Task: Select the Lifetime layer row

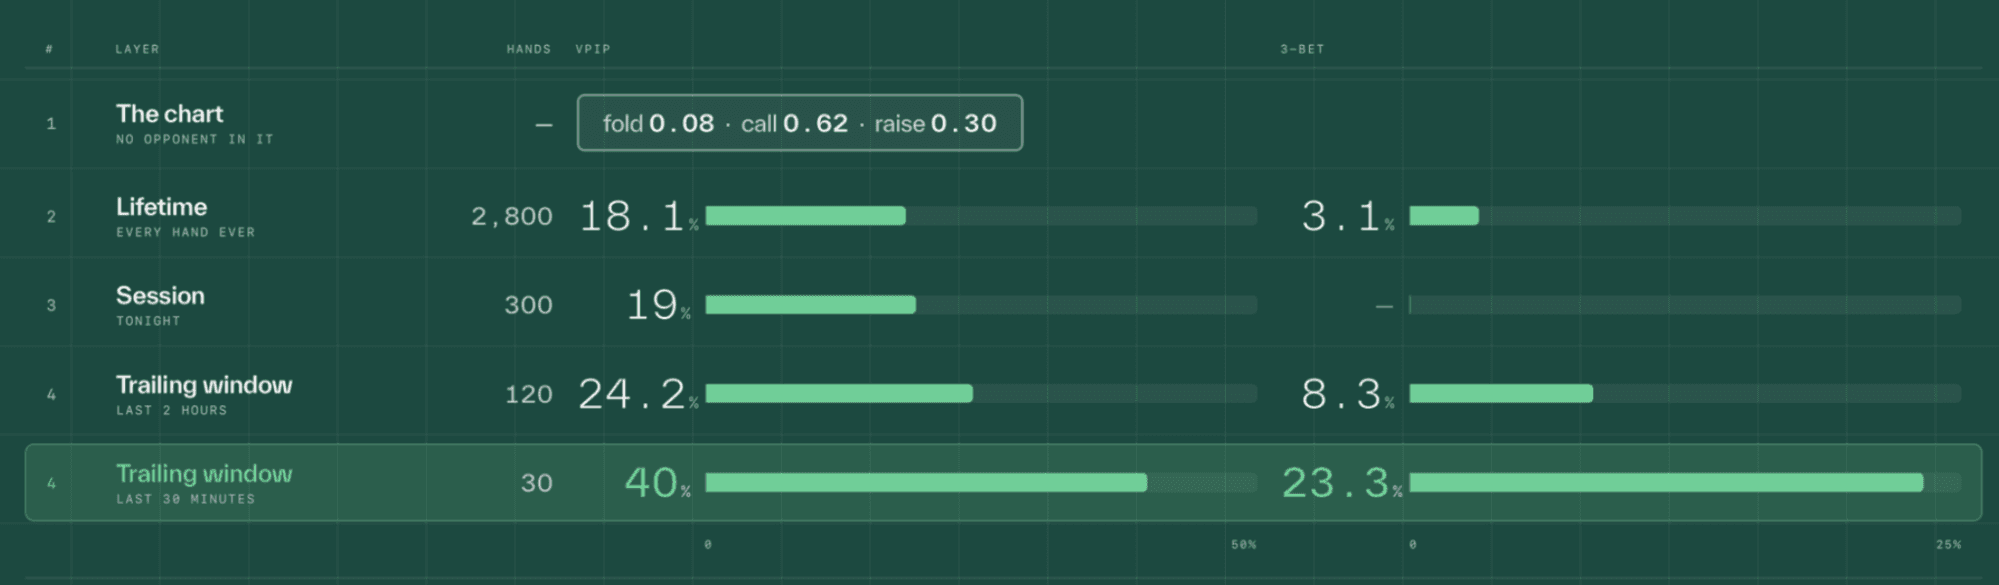Action: (1003, 216)
